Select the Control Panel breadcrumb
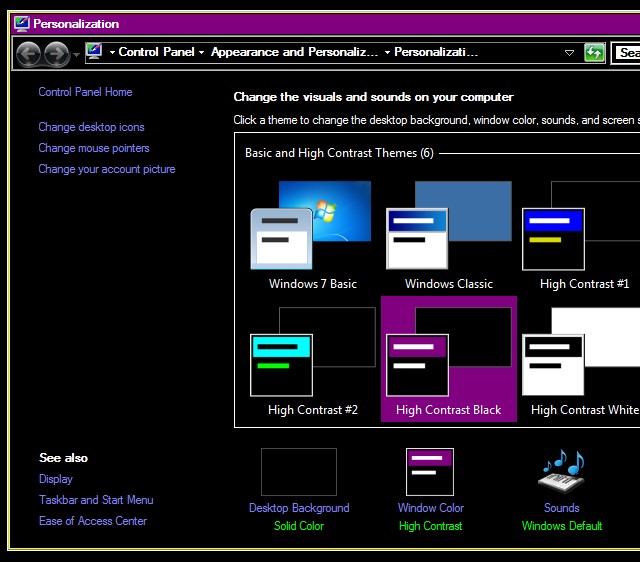This screenshot has height=562, width=640. 156,52
